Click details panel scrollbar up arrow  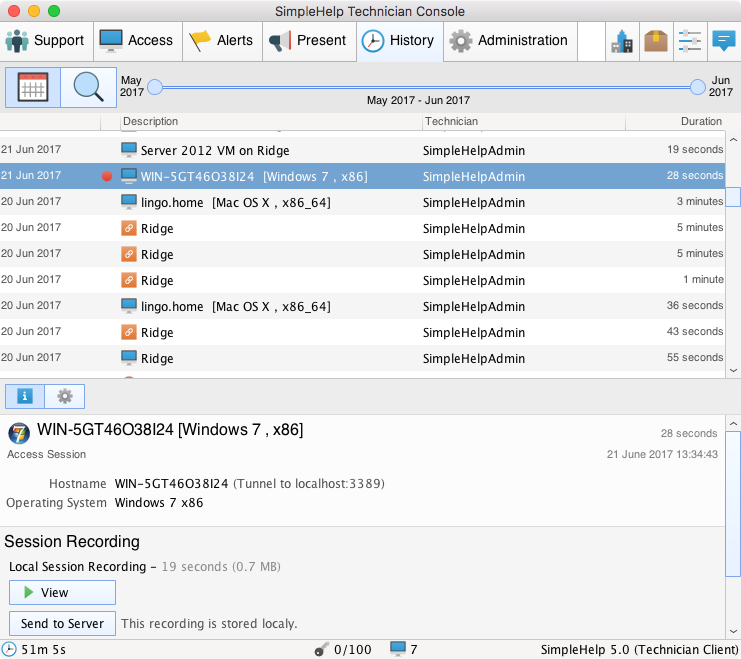[733, 424]
